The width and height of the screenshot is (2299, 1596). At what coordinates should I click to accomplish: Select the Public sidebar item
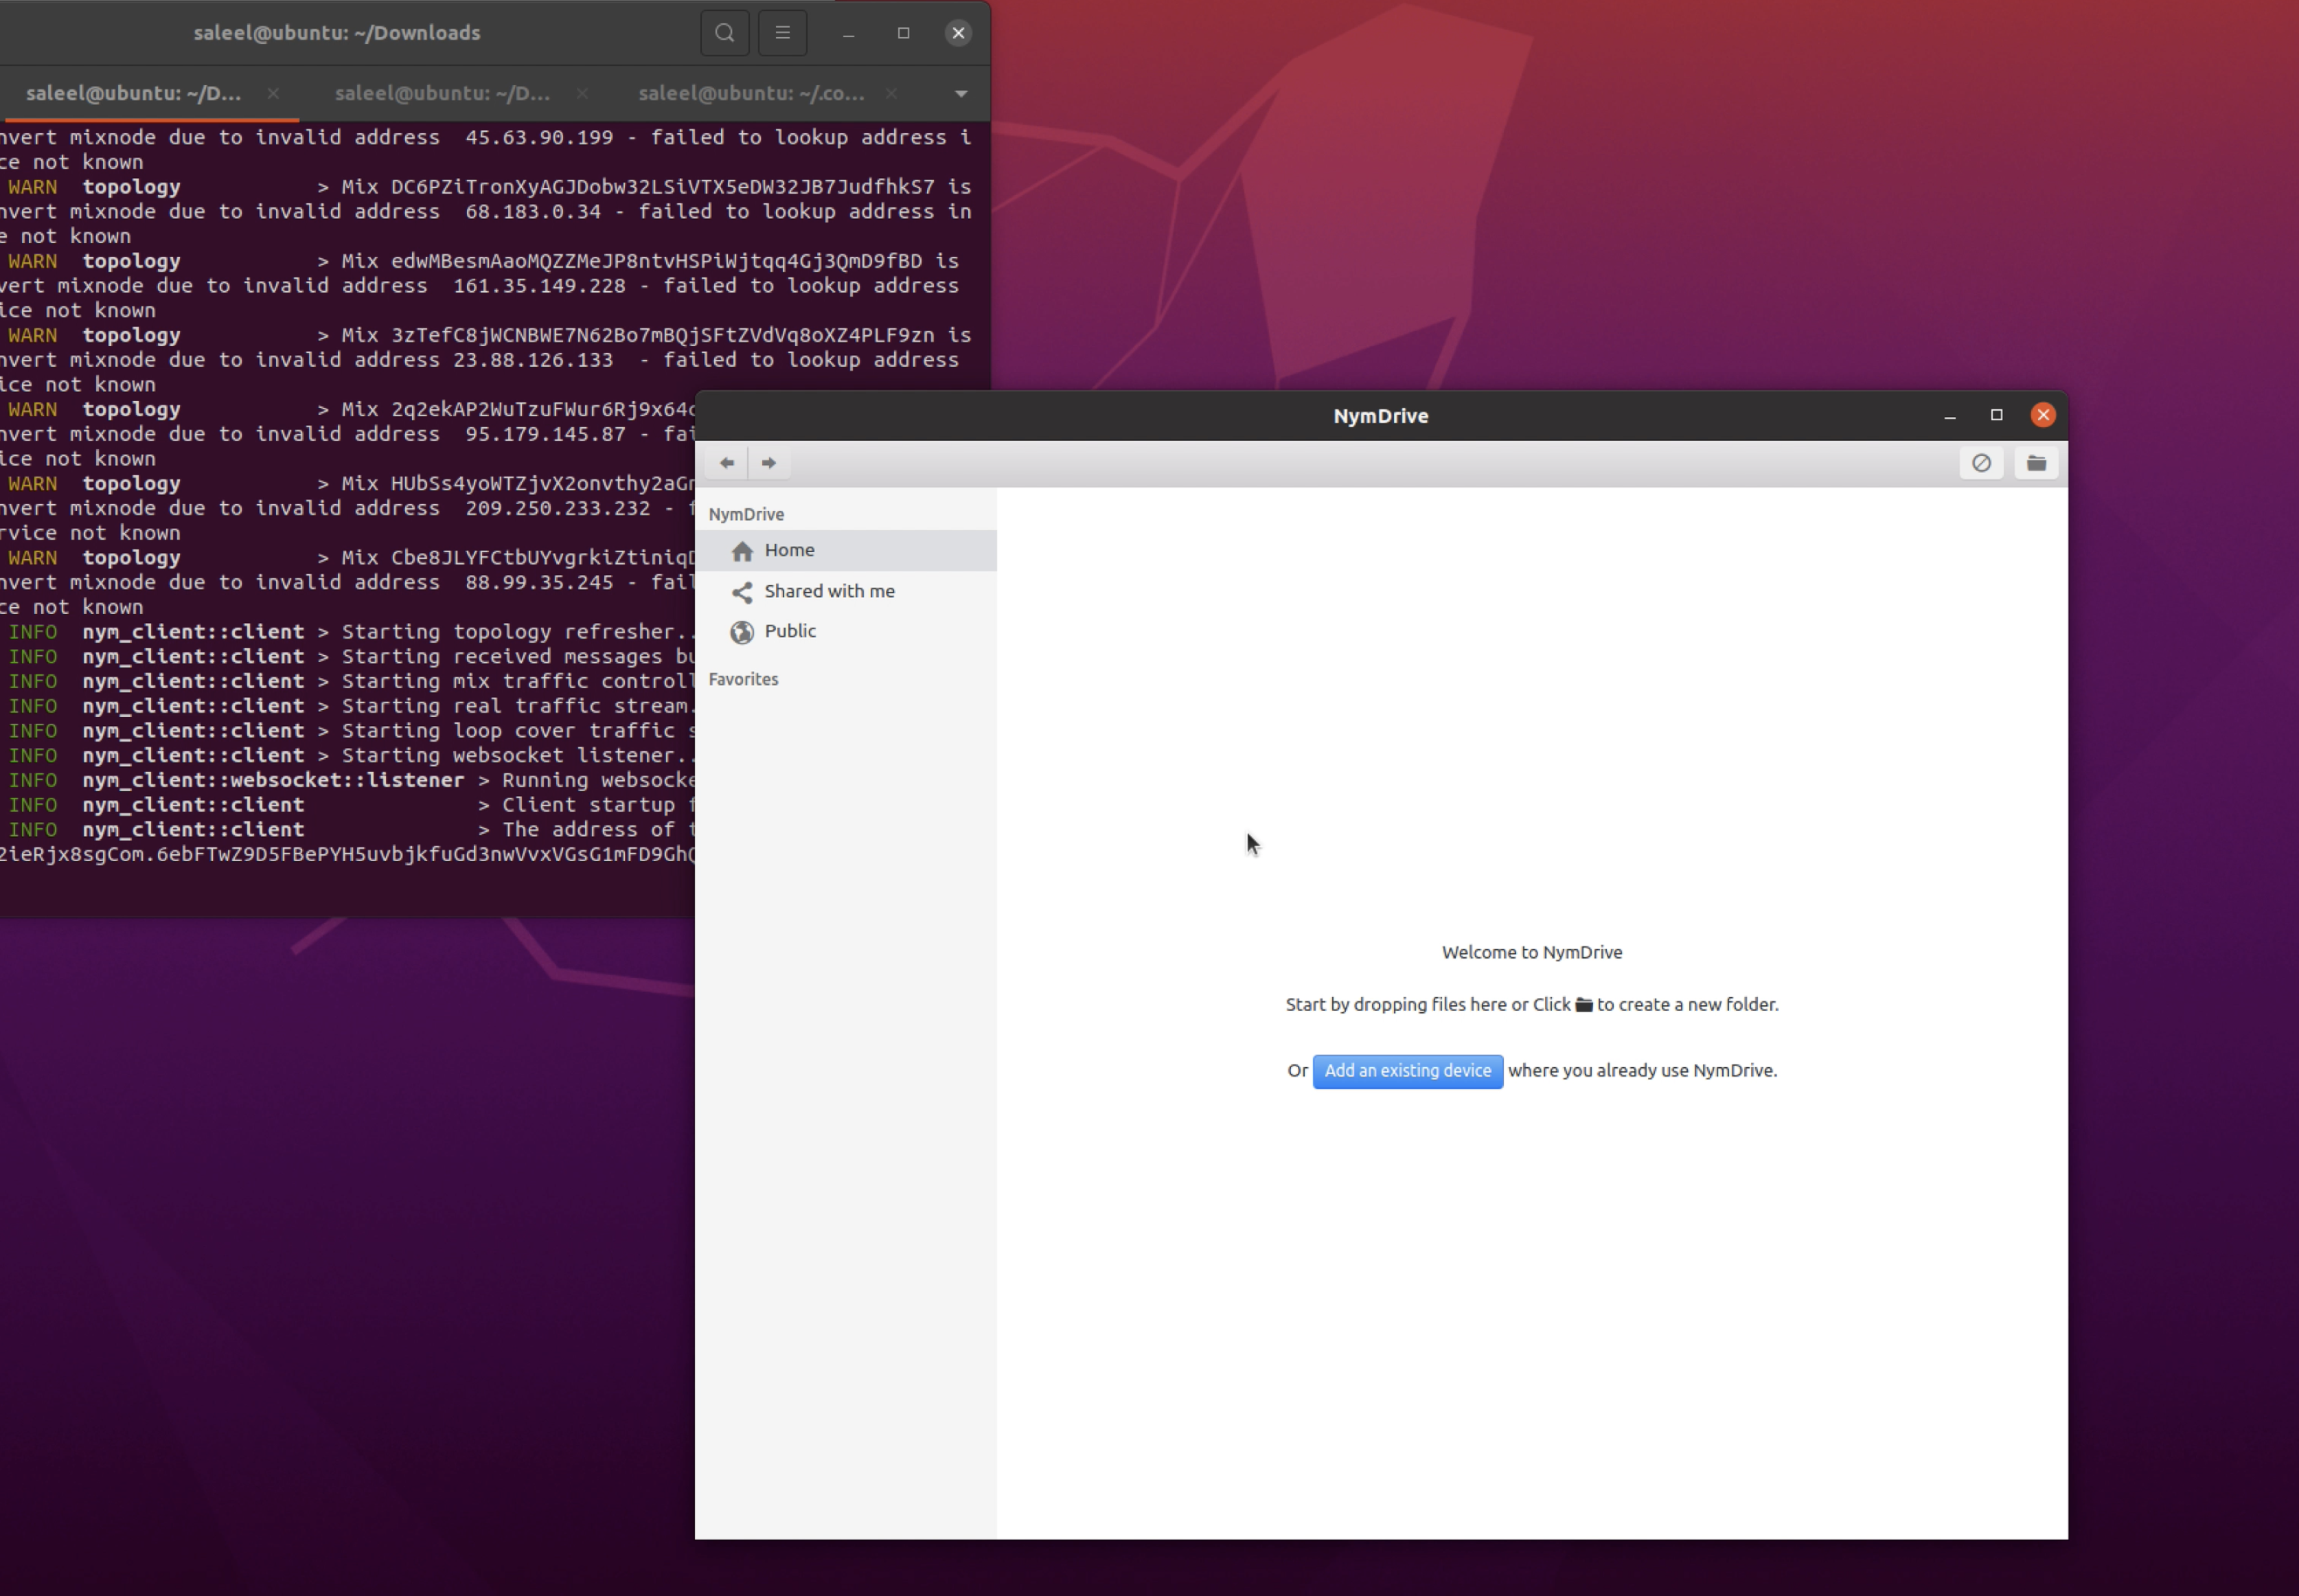point(790,631)
